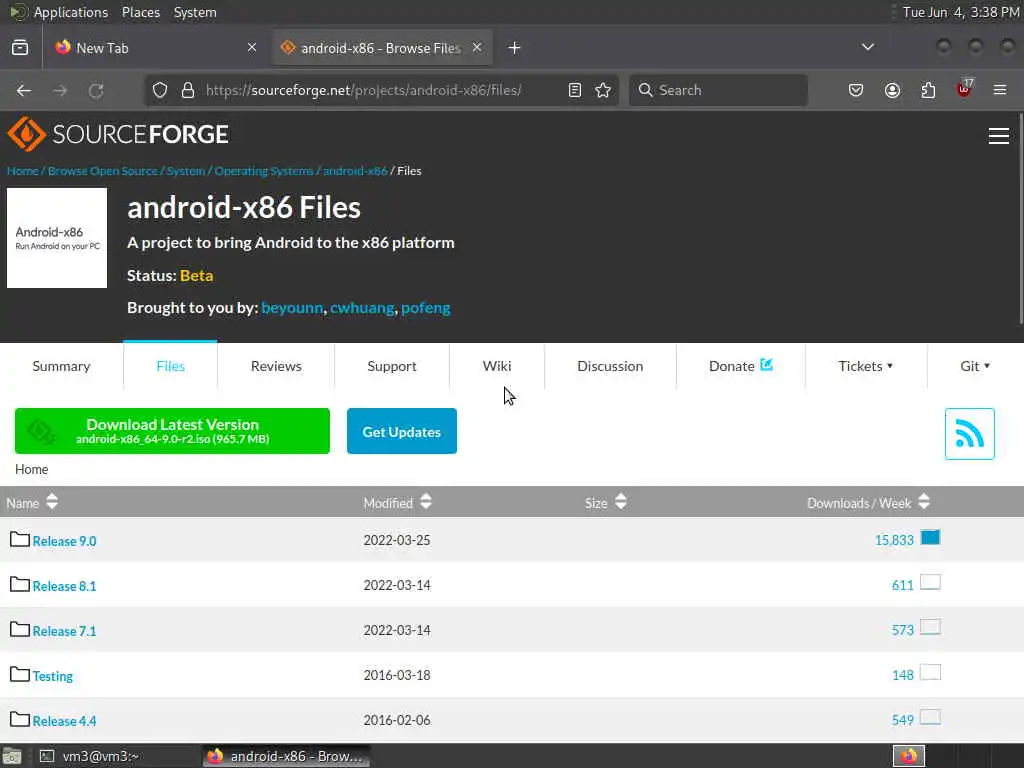Expand the Git dropdown menu

tap(974, 366)
